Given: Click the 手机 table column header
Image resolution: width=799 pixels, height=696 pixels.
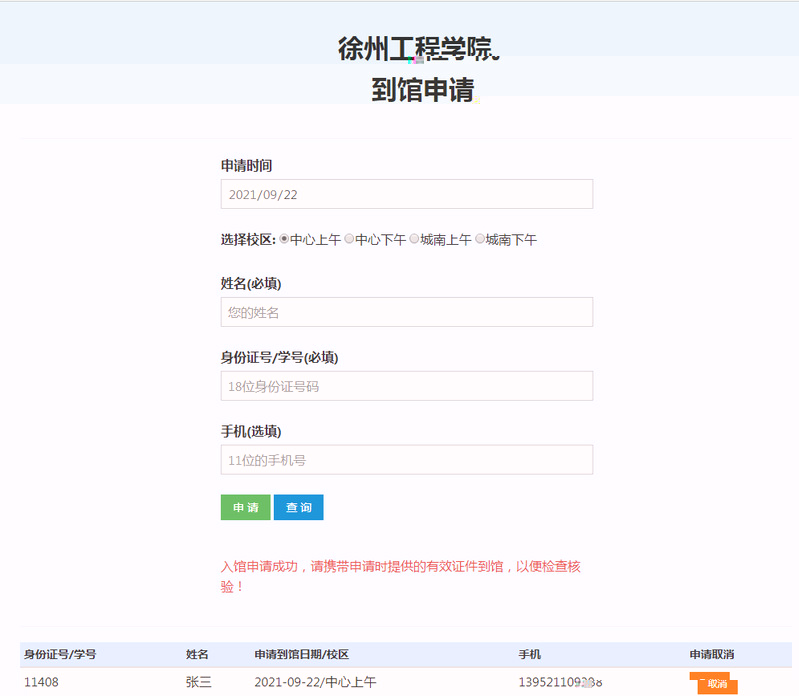Looking at the screenshot, I should tap(529, 654).
